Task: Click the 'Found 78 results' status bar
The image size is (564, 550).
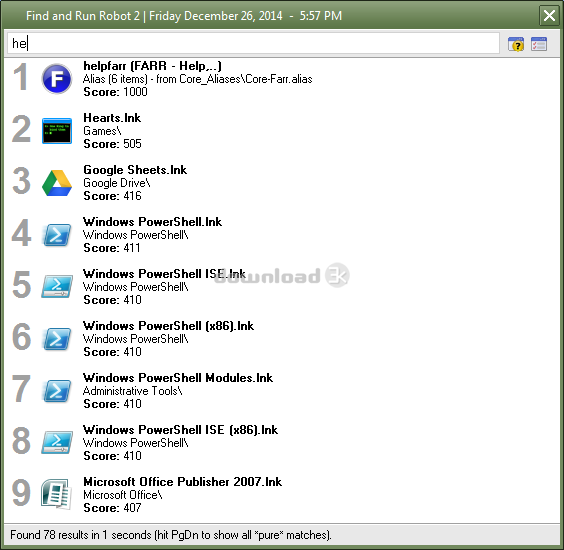Action: point(282,535)
